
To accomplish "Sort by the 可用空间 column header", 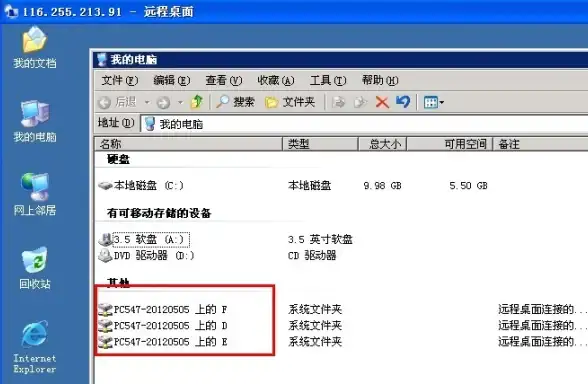I will (450, 144).
